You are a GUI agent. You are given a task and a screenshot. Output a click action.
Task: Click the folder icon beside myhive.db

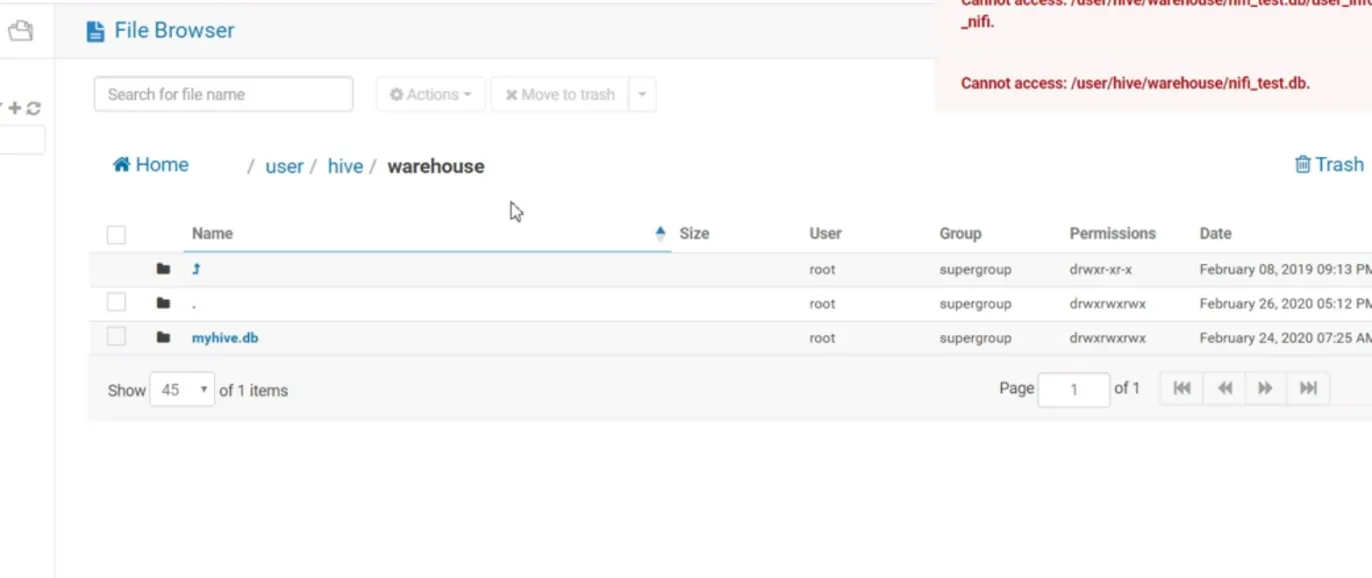point(163,337)
